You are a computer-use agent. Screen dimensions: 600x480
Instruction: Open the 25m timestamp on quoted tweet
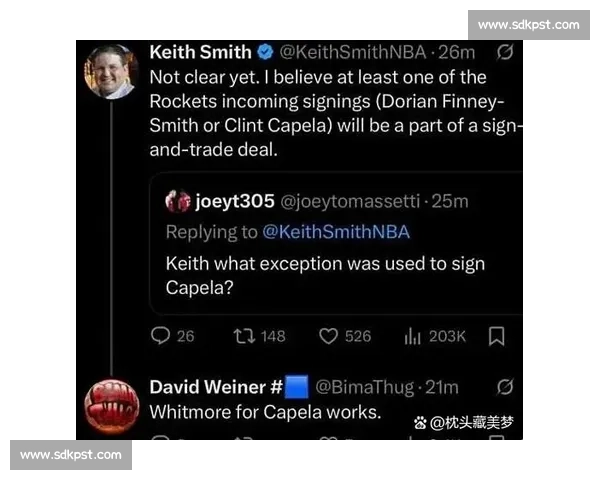[451, 201]
